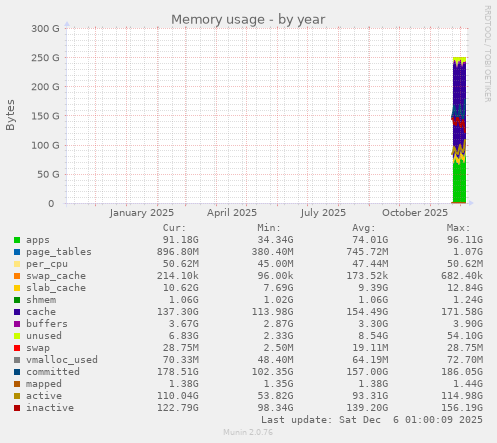This screenshot has height=443, width=497.
Task: Click the indigo cache legend swatch
Action: pos(17,312)
